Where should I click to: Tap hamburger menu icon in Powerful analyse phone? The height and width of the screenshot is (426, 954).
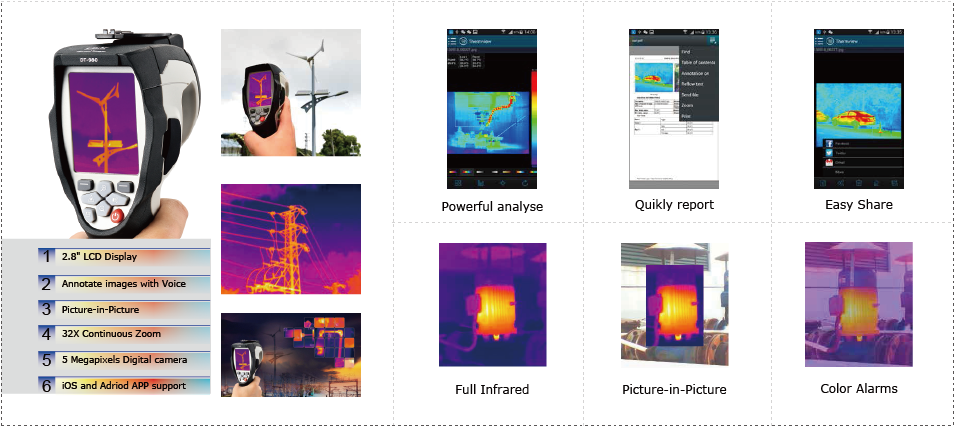pyautogui.click(x=453, y=42)
